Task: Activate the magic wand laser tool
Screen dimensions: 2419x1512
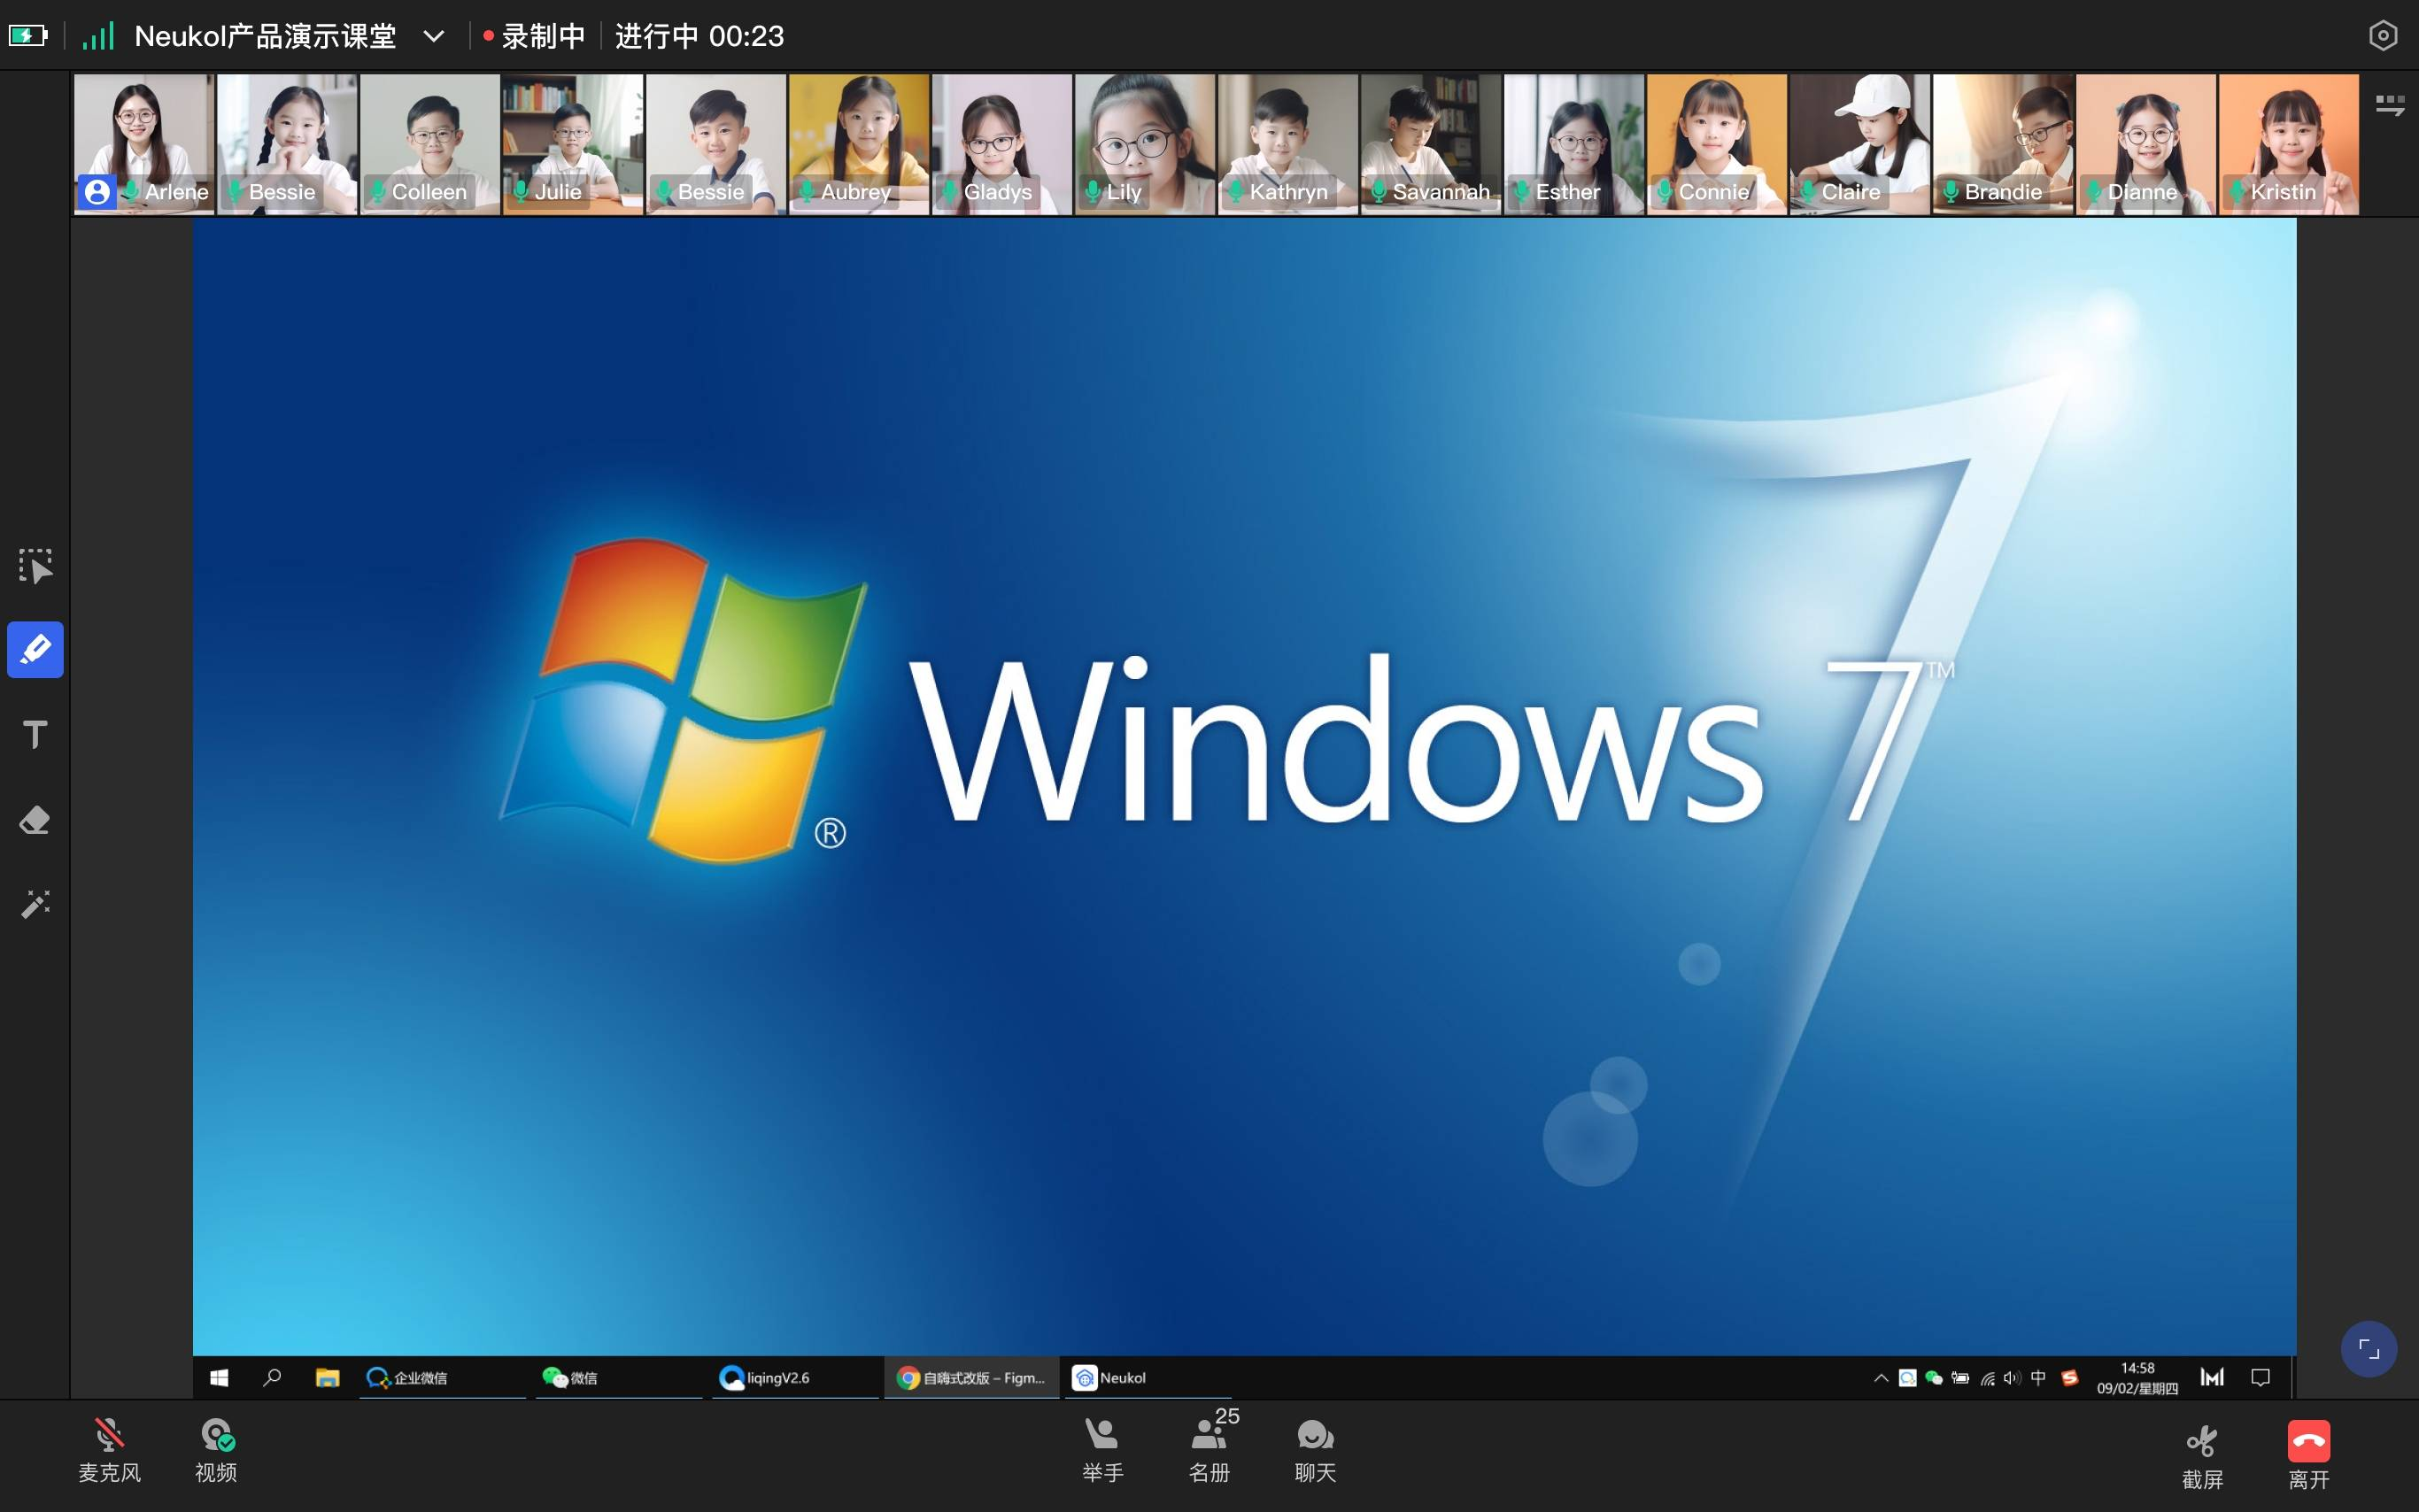Action: click(x=35, y=904)
